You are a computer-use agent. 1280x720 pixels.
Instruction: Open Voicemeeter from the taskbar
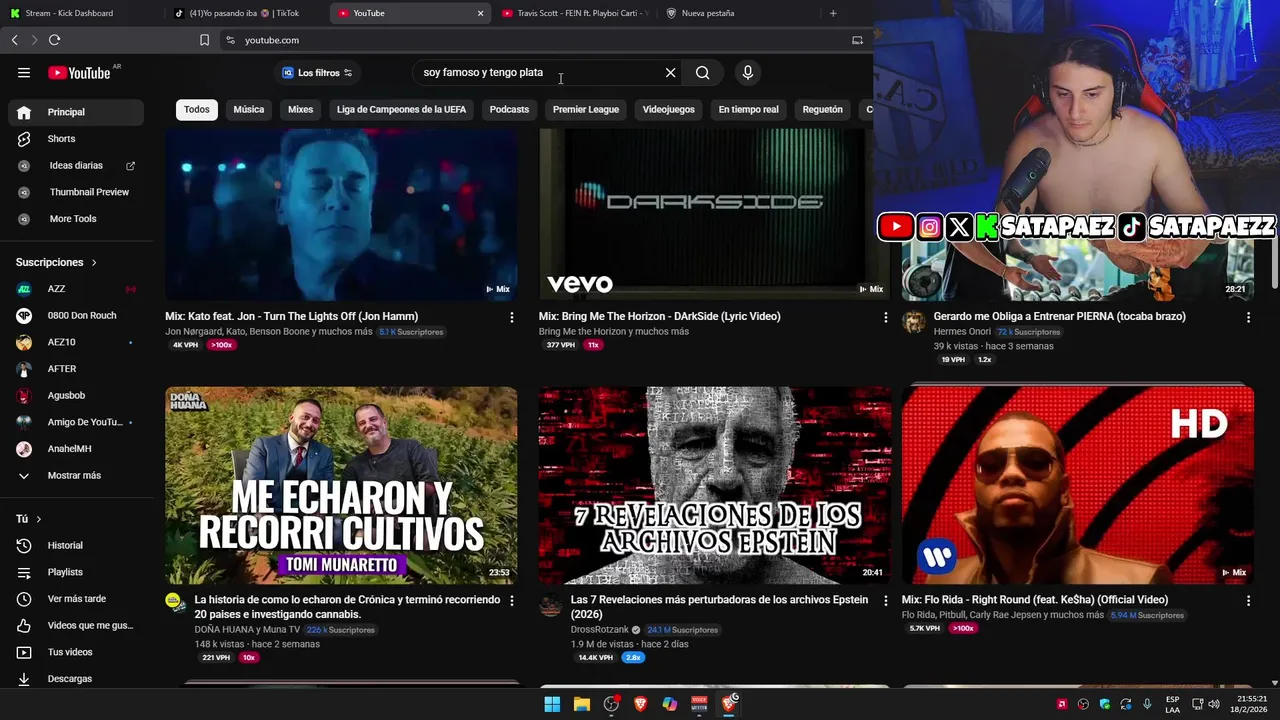(699, 704)
